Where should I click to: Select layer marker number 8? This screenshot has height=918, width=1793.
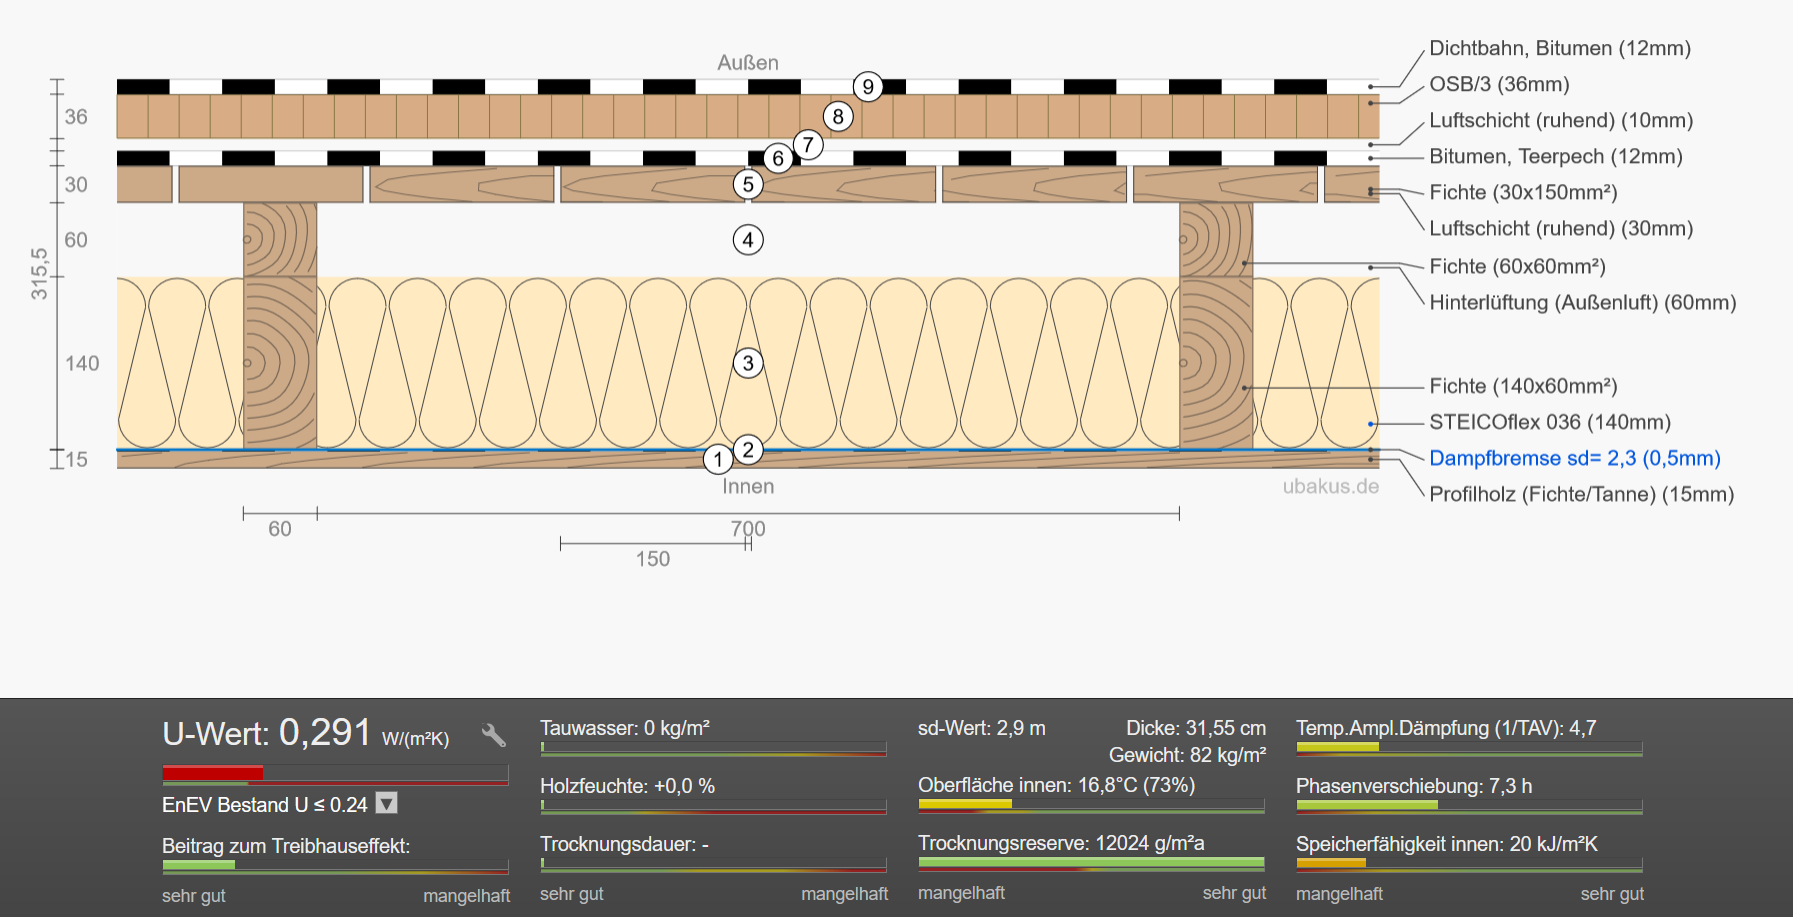click(838, 117)
